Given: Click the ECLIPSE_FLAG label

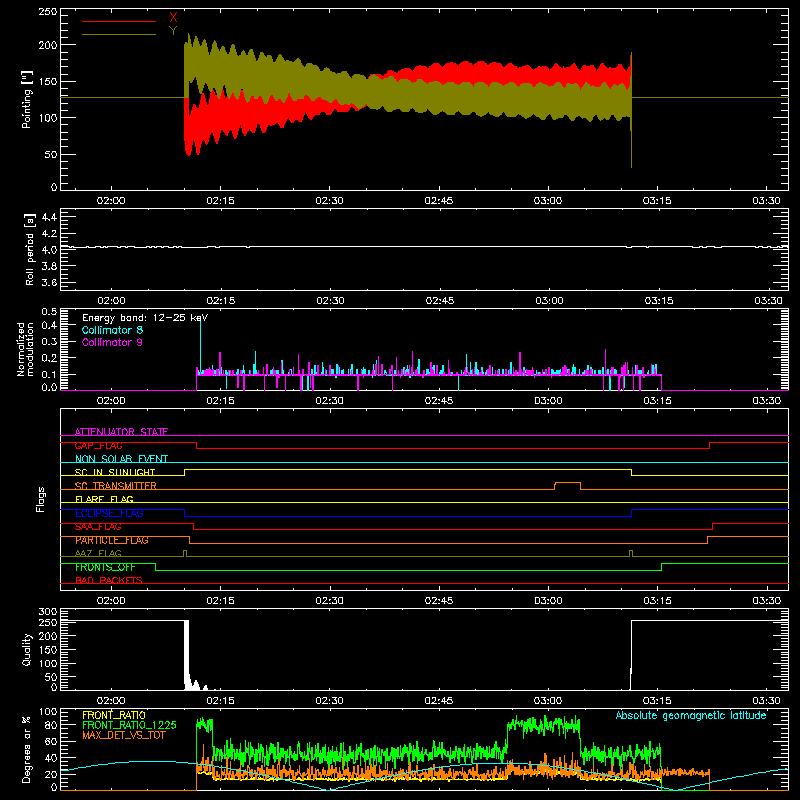Looking at the screenshot, I should click(x=109, y=513).
